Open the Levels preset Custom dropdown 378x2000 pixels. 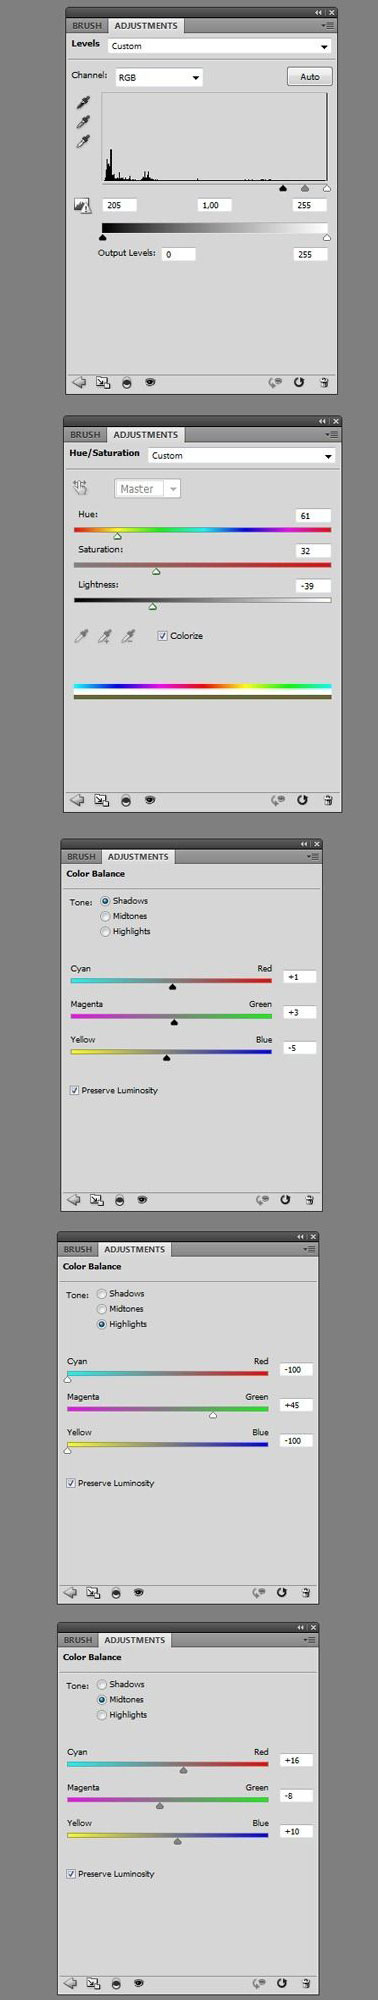tap(219, 46)
